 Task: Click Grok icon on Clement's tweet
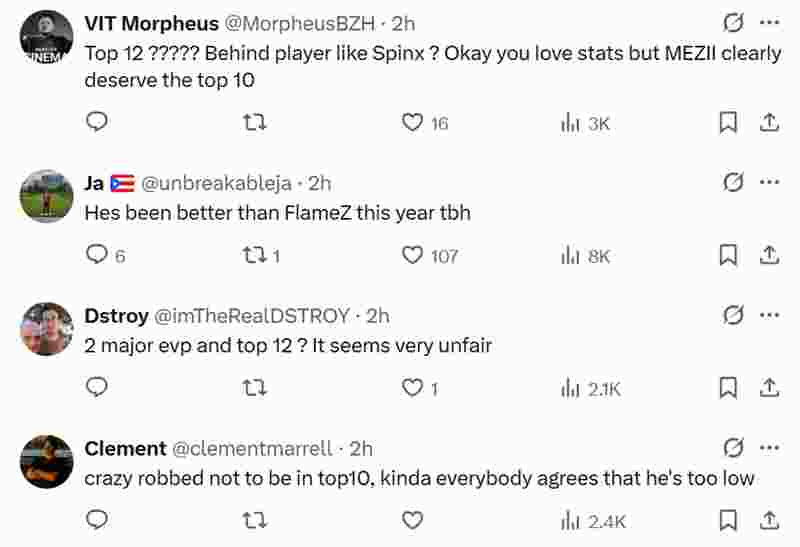click(x=733, y=447)
